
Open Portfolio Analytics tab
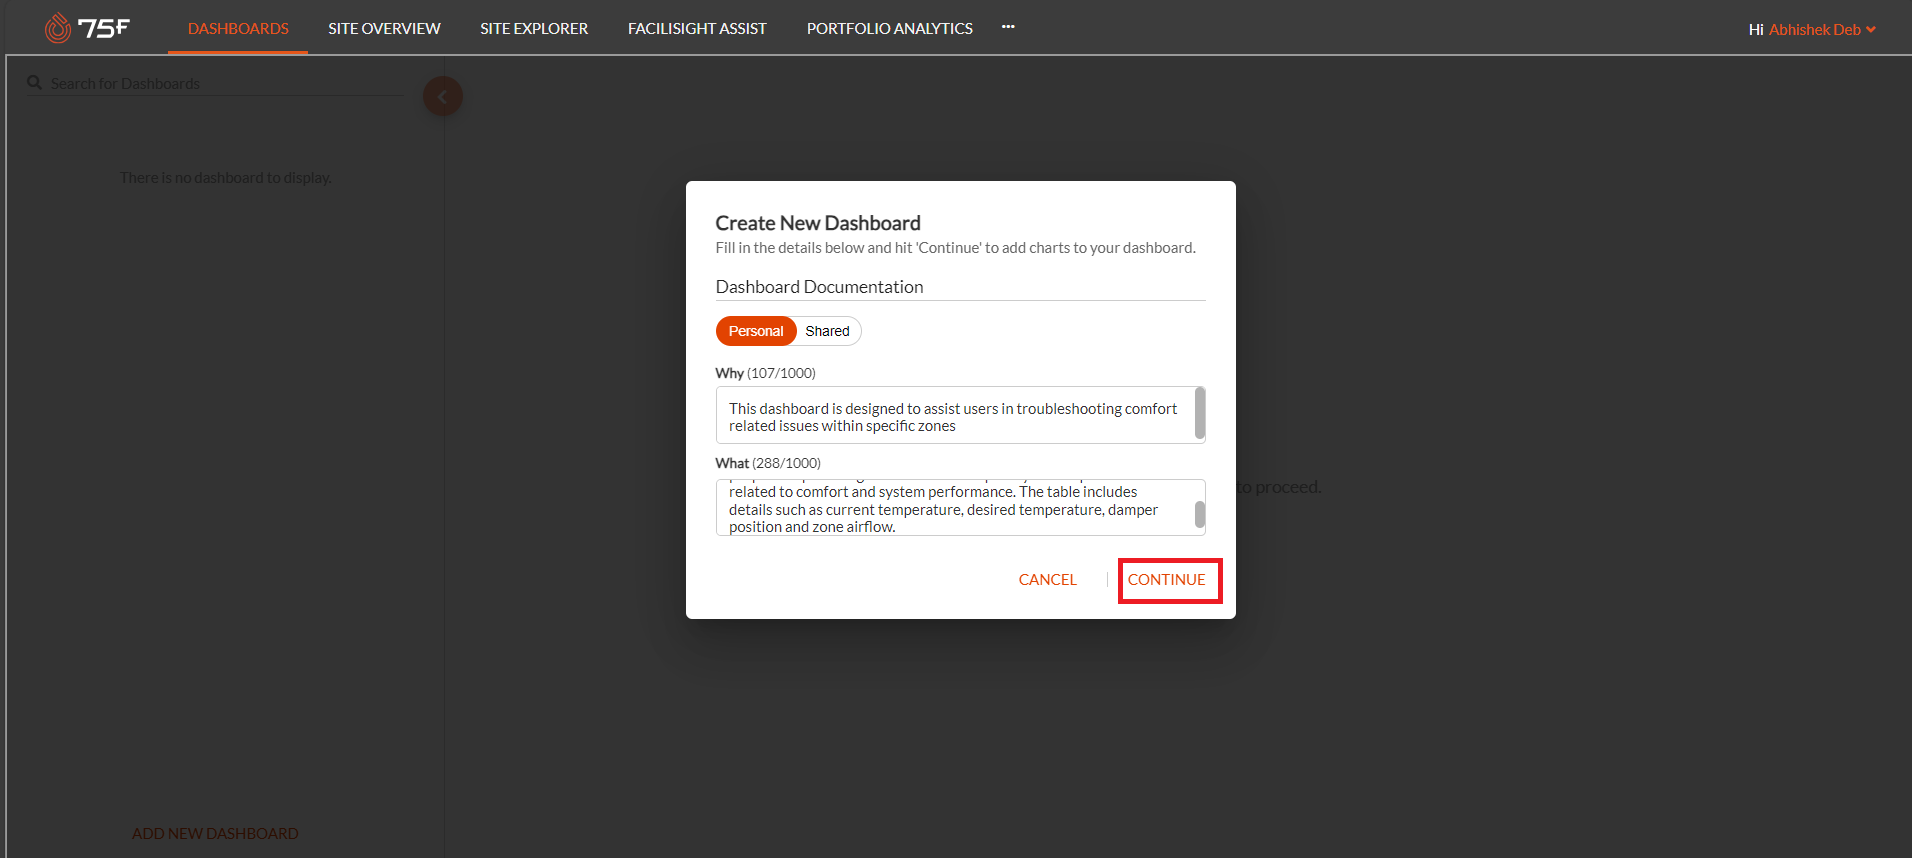coord(890,28)
